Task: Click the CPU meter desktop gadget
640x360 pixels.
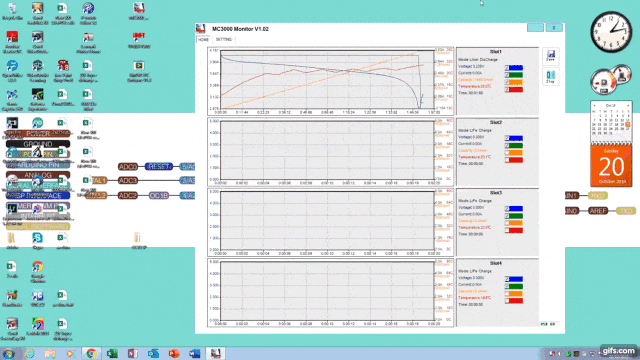Action: 611,79
